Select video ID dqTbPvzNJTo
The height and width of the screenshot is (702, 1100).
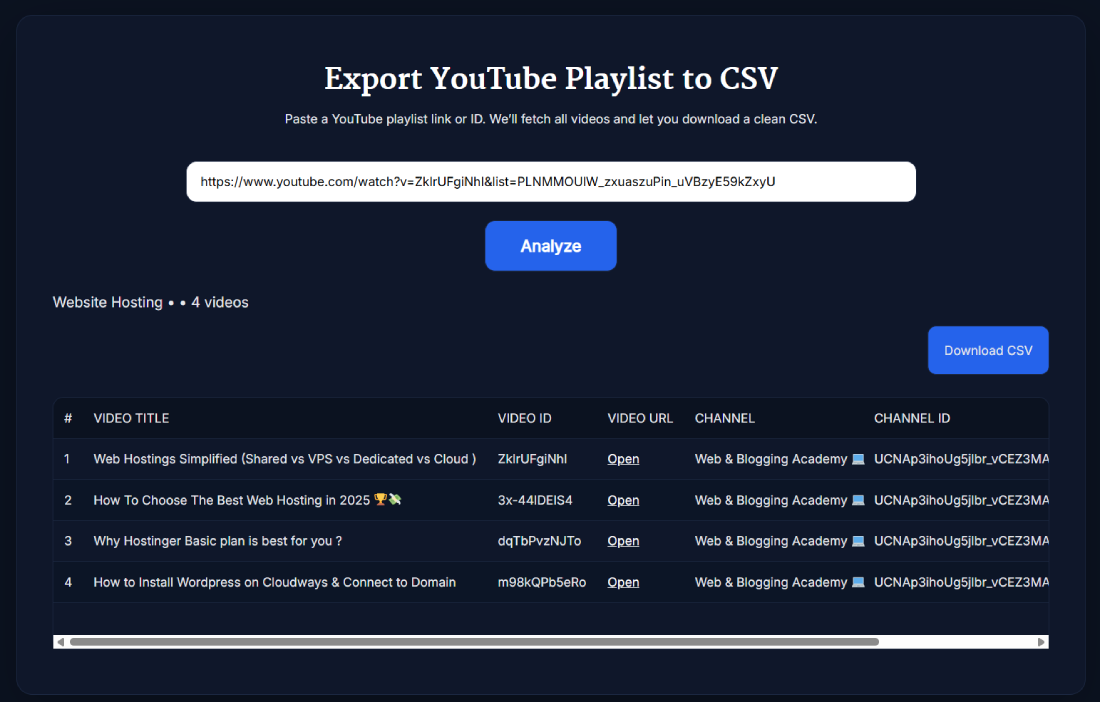click(539, 541)
